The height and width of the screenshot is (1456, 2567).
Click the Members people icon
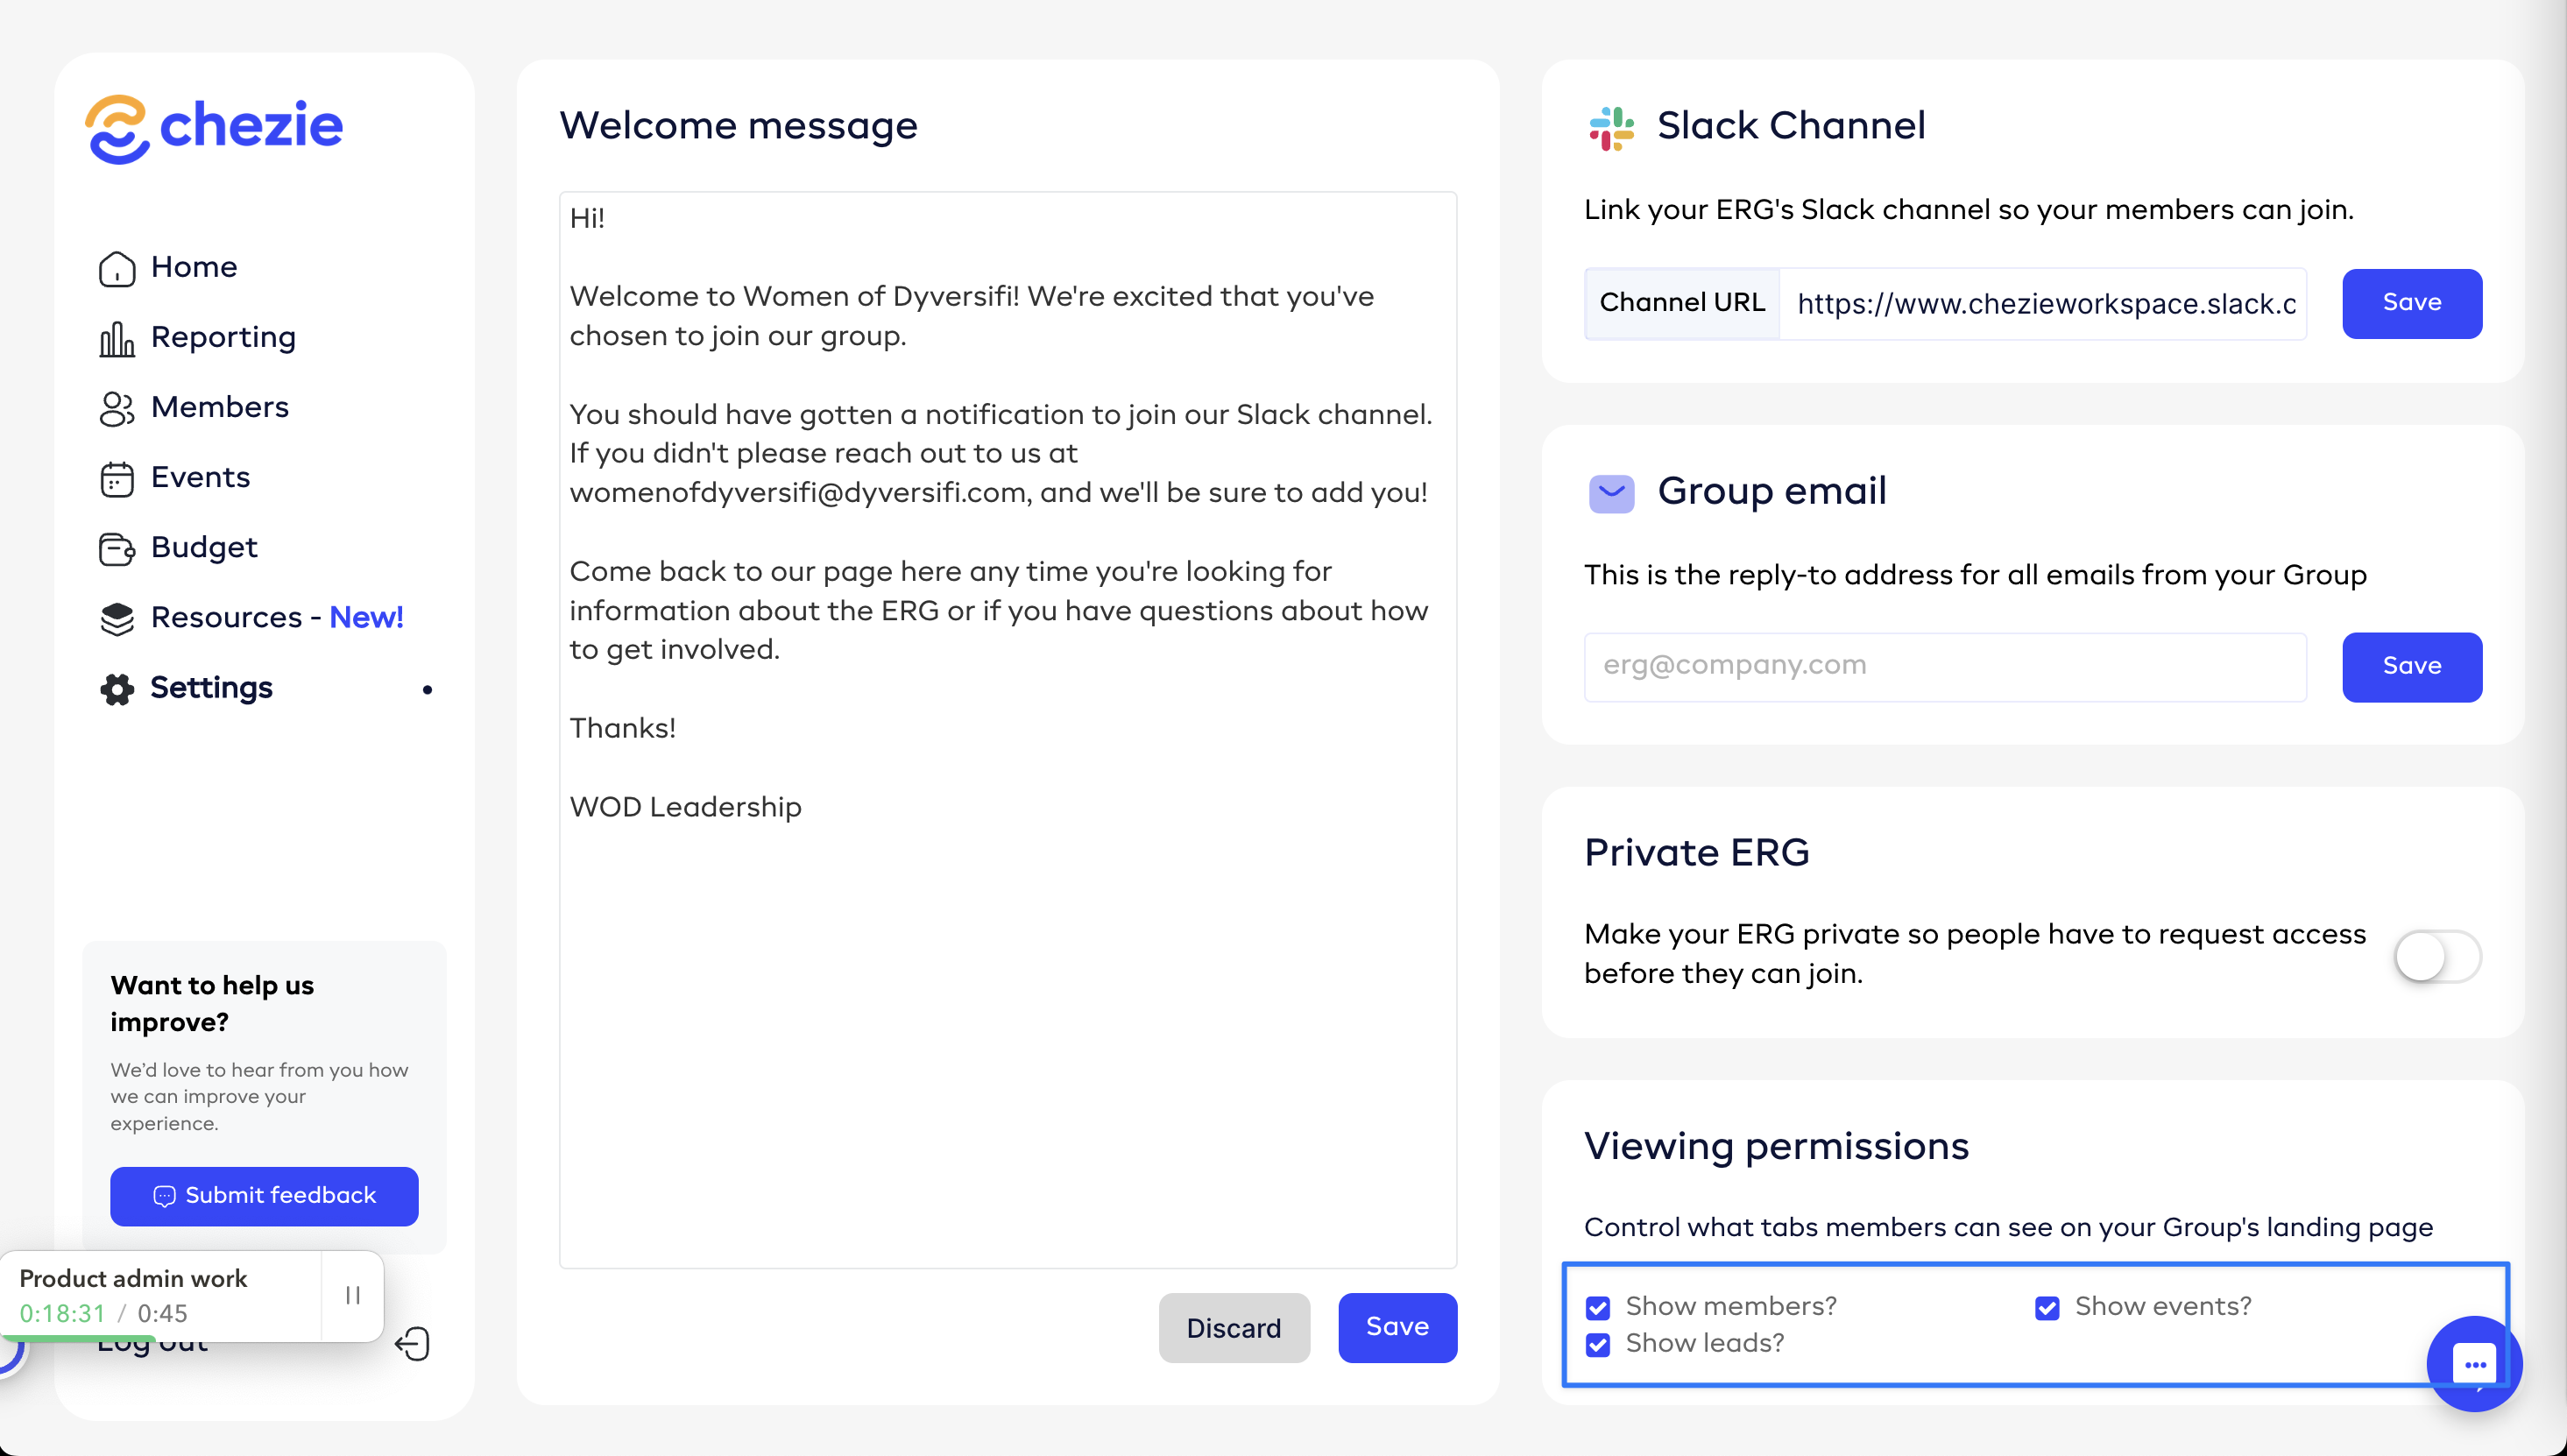point(116,408)
